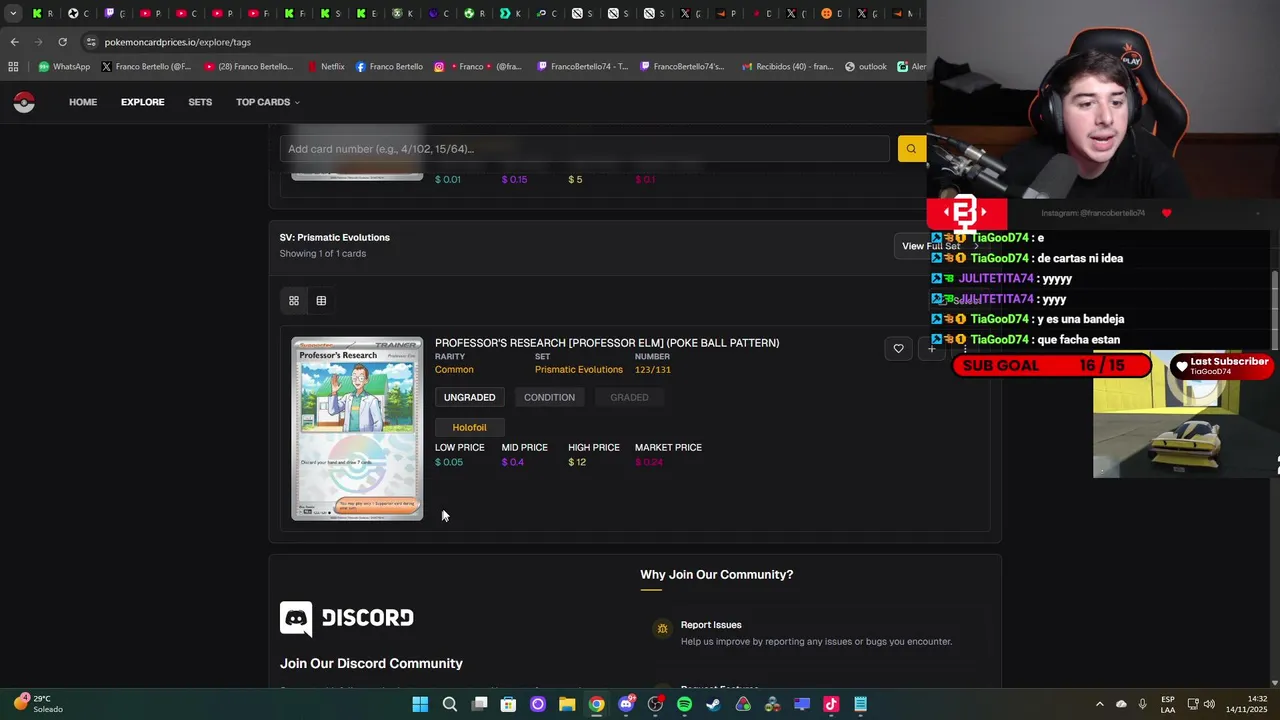Expand the browser tab search dropdown
This screenshot has width=1280, height=720.
click(13, 14)
